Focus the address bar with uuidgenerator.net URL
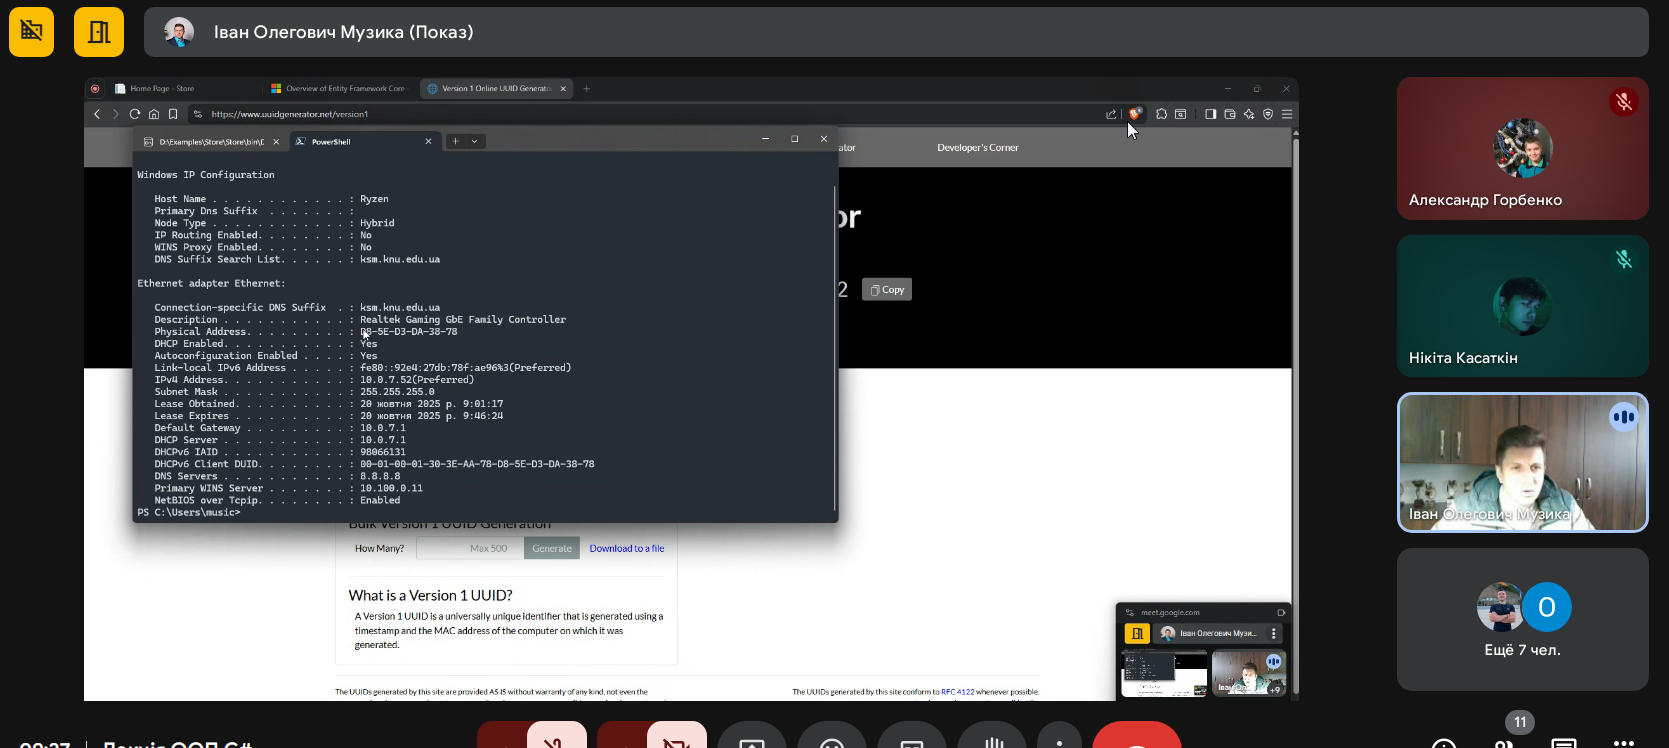This screenshot has width=1669, height=748. coord(655,114)
